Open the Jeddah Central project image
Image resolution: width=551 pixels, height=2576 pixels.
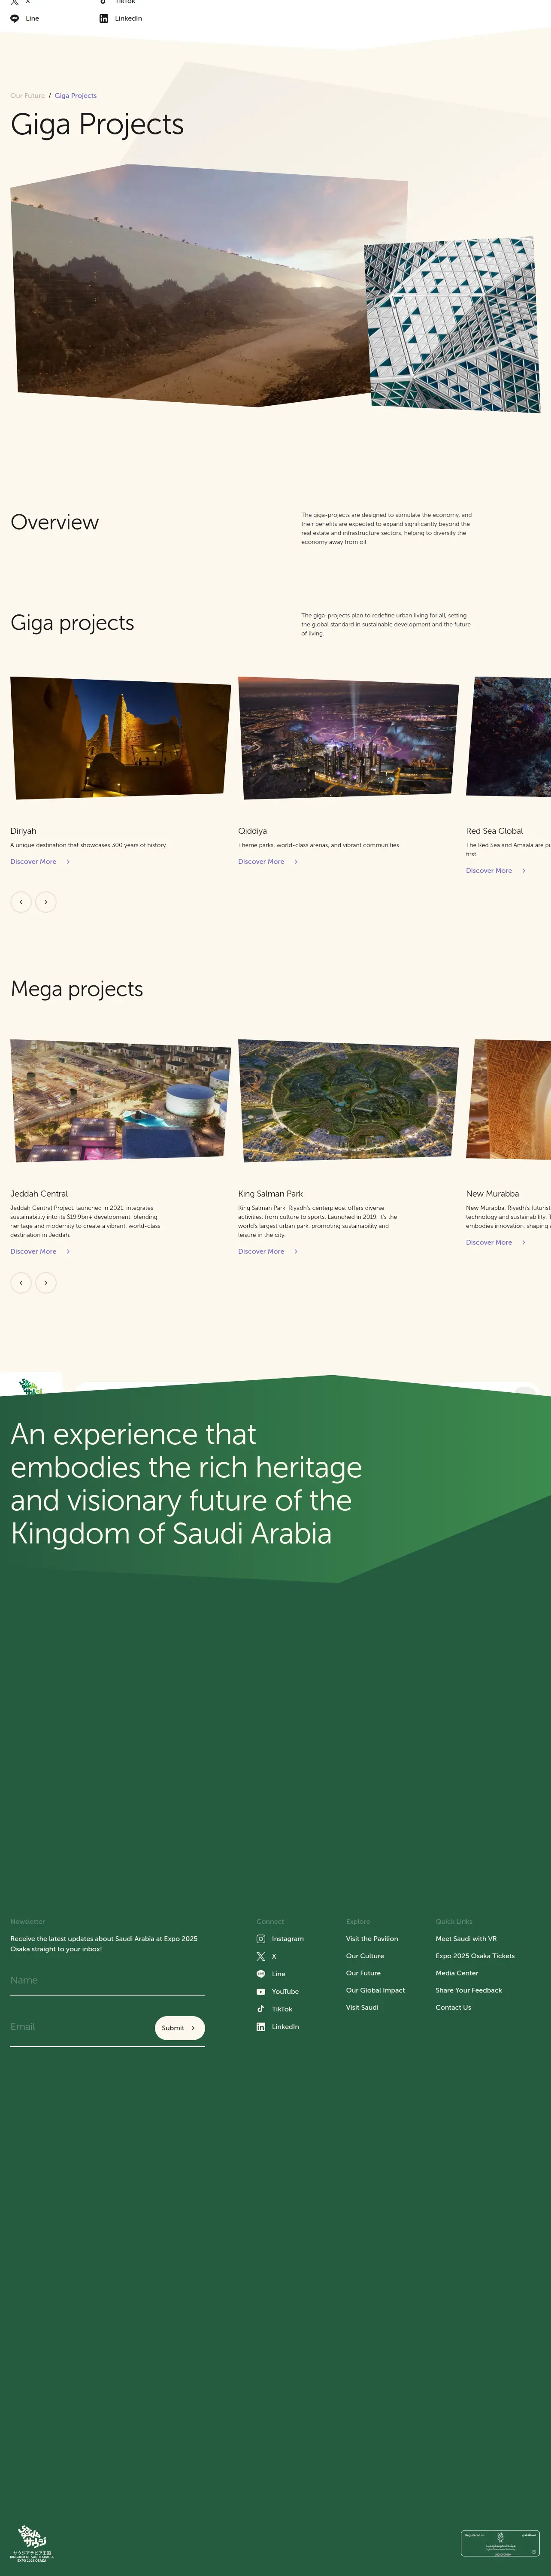click(120, 1100)
